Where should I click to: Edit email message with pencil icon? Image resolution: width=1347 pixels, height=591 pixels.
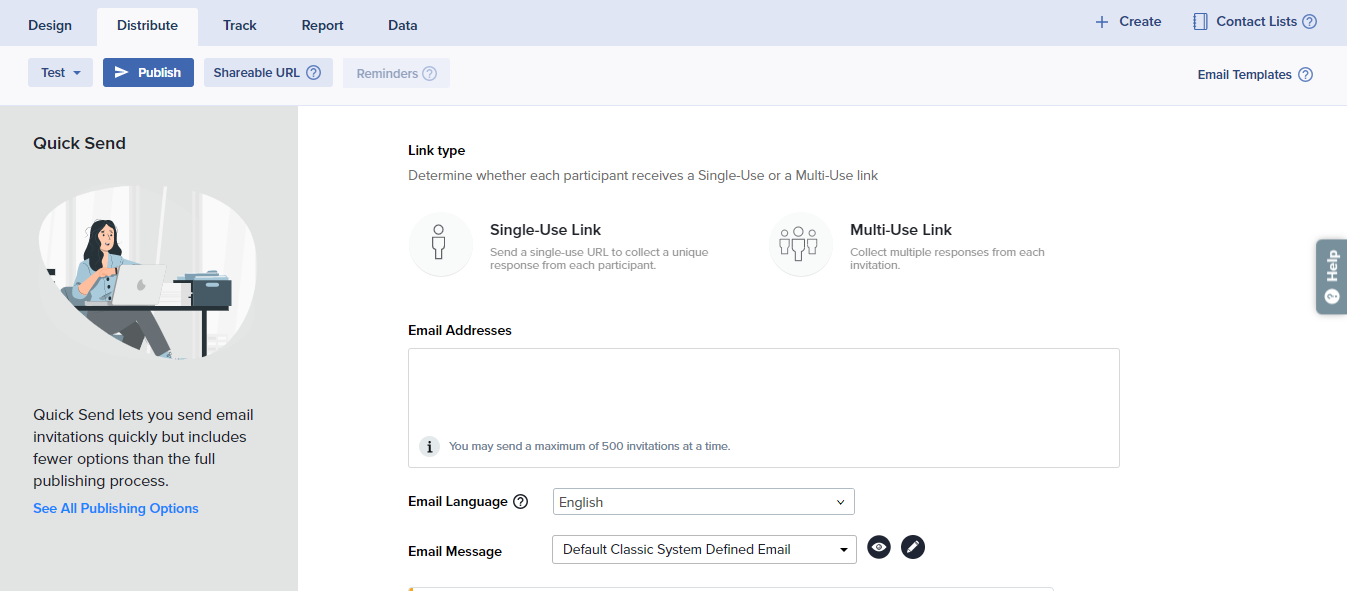[913, 548]
